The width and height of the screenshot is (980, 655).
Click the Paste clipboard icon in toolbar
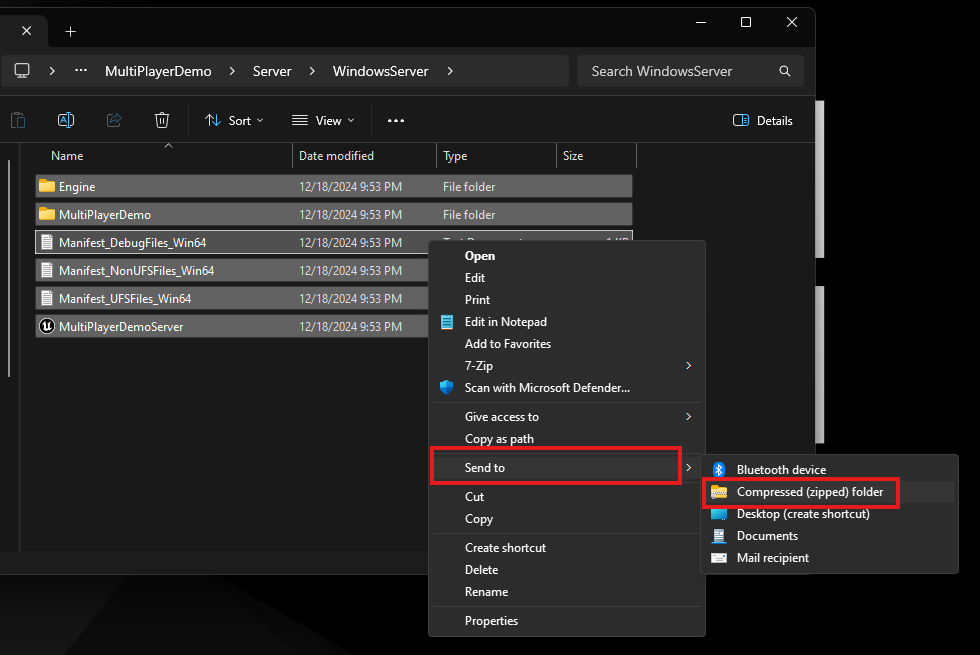(18, 120)
